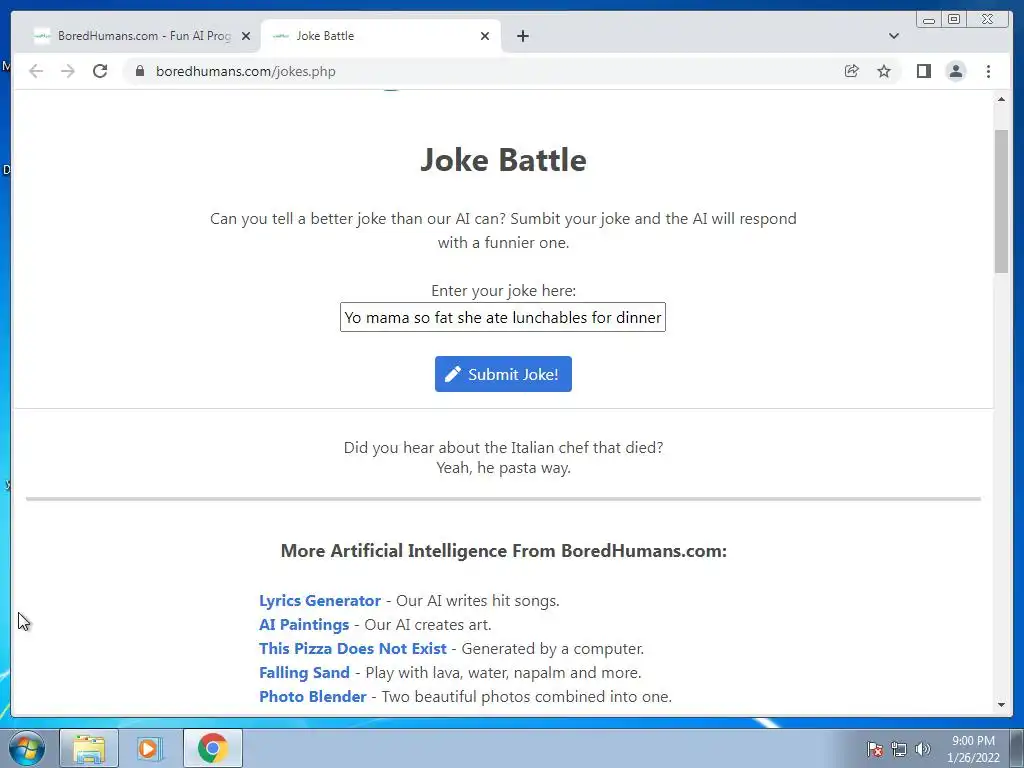View site info via the lock icon
Viewport: 1024px width, 768px height.
139,71
